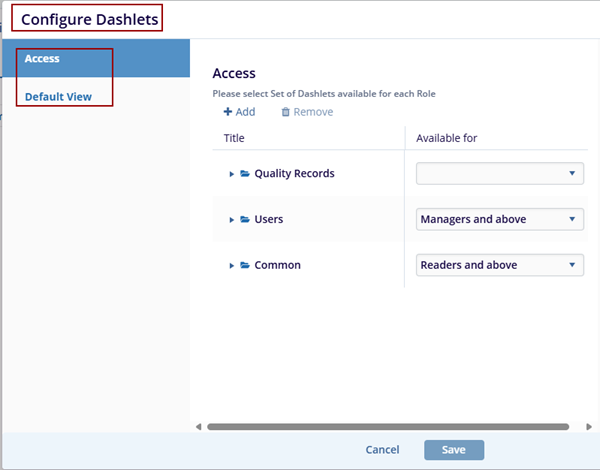
Task: Switch to the Default View tab
Action: [58, 97]
